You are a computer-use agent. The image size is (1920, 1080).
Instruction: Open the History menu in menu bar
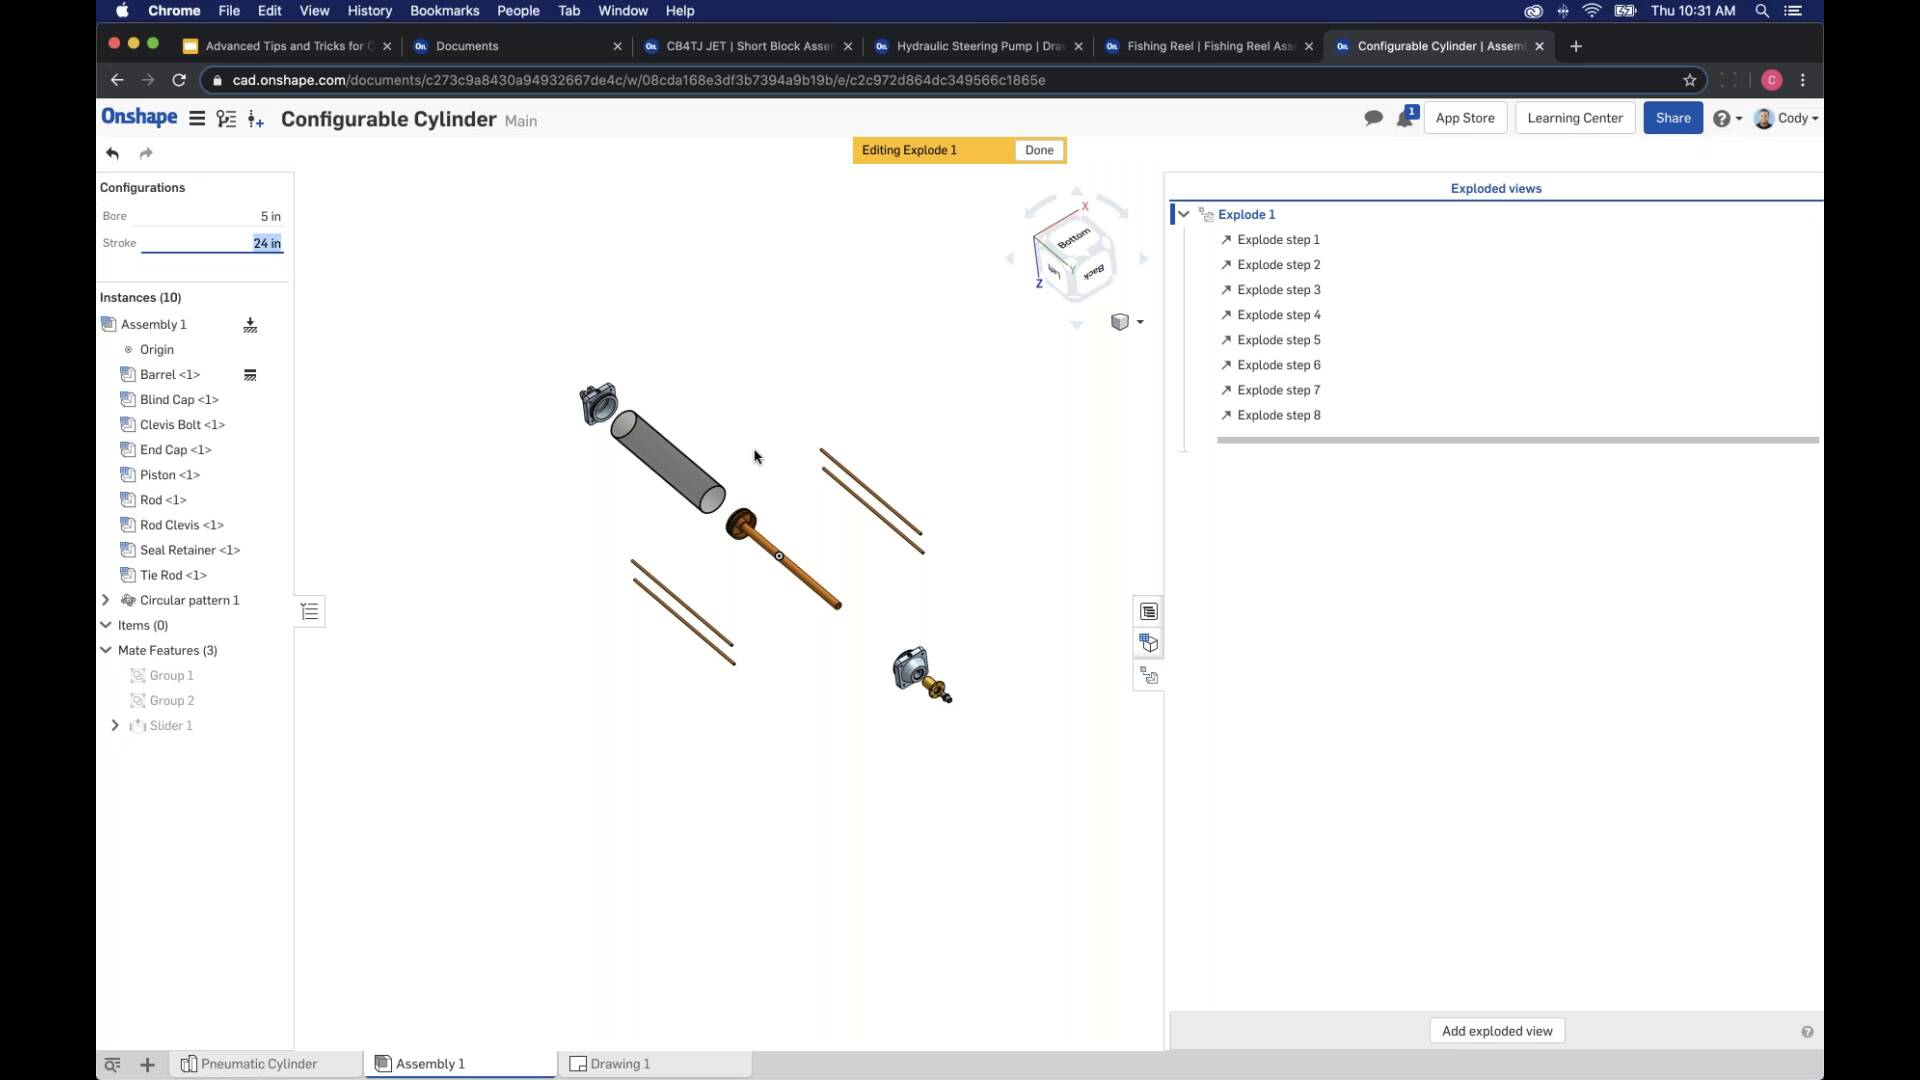tap(369, 11)
